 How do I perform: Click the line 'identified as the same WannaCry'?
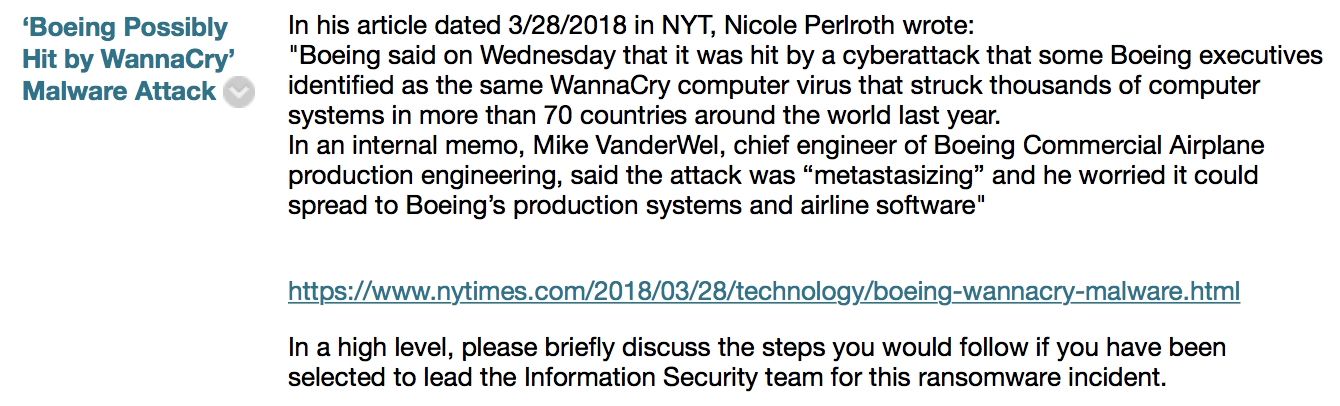point(774,84)
